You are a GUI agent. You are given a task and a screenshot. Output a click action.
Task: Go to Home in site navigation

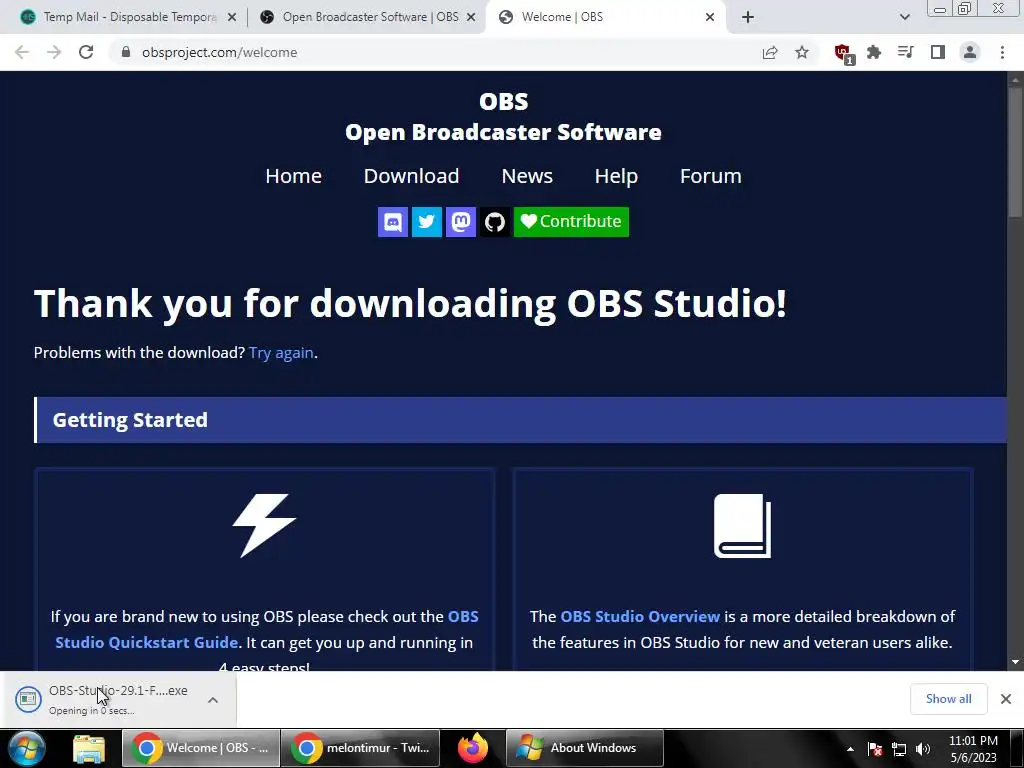293,176
